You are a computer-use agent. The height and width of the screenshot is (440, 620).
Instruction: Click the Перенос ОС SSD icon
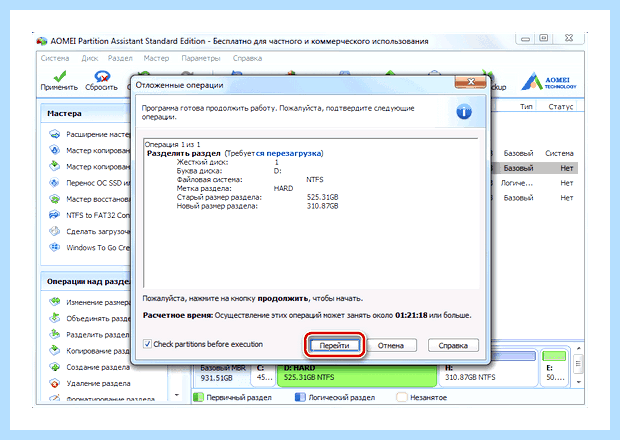[55, 183]
